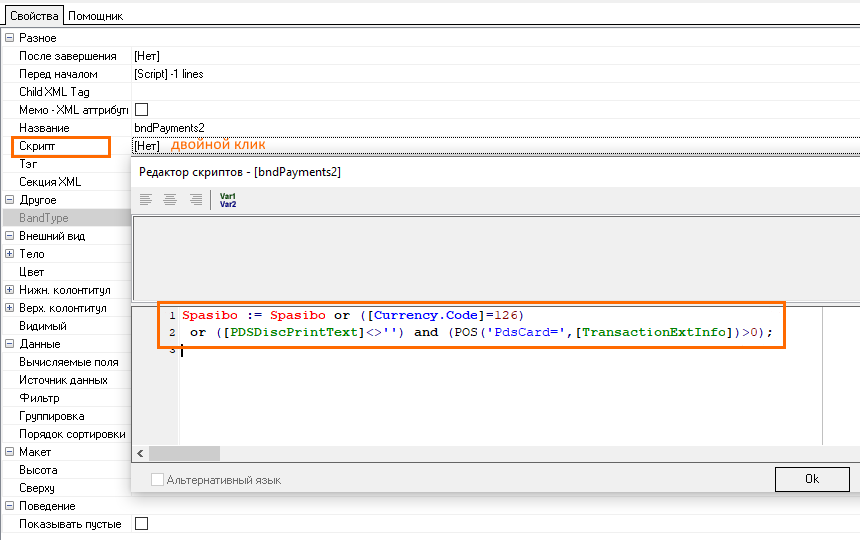
Task: Check the Альтернативный язык option
Action: 157,480
